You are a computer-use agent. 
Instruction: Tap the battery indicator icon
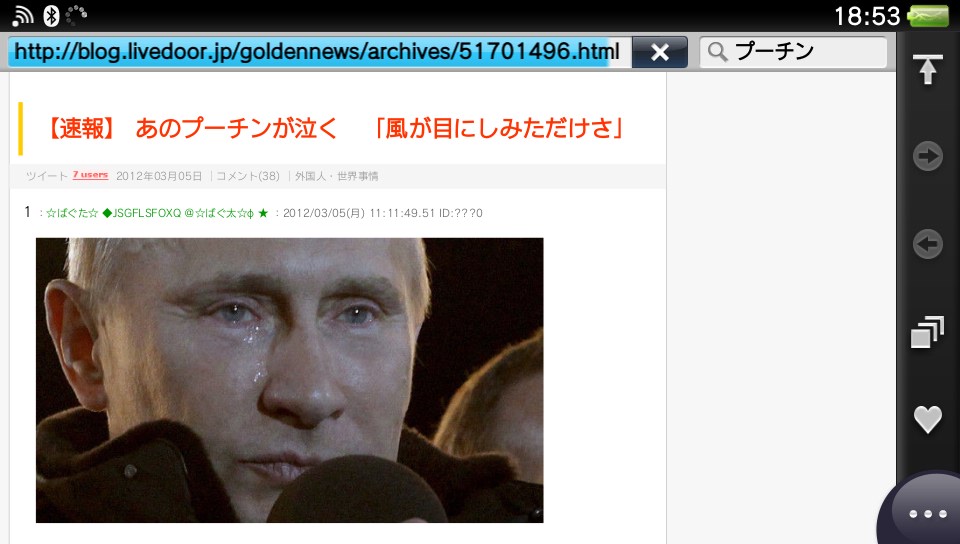pyautogui.click(x=928, y=16)
